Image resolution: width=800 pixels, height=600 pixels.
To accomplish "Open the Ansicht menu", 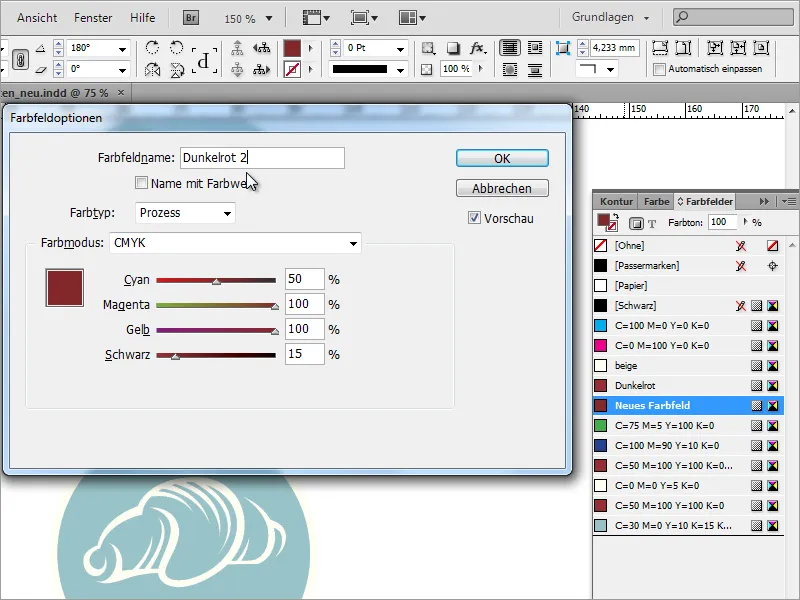I will pyautogui.click(x=37, y=18).
